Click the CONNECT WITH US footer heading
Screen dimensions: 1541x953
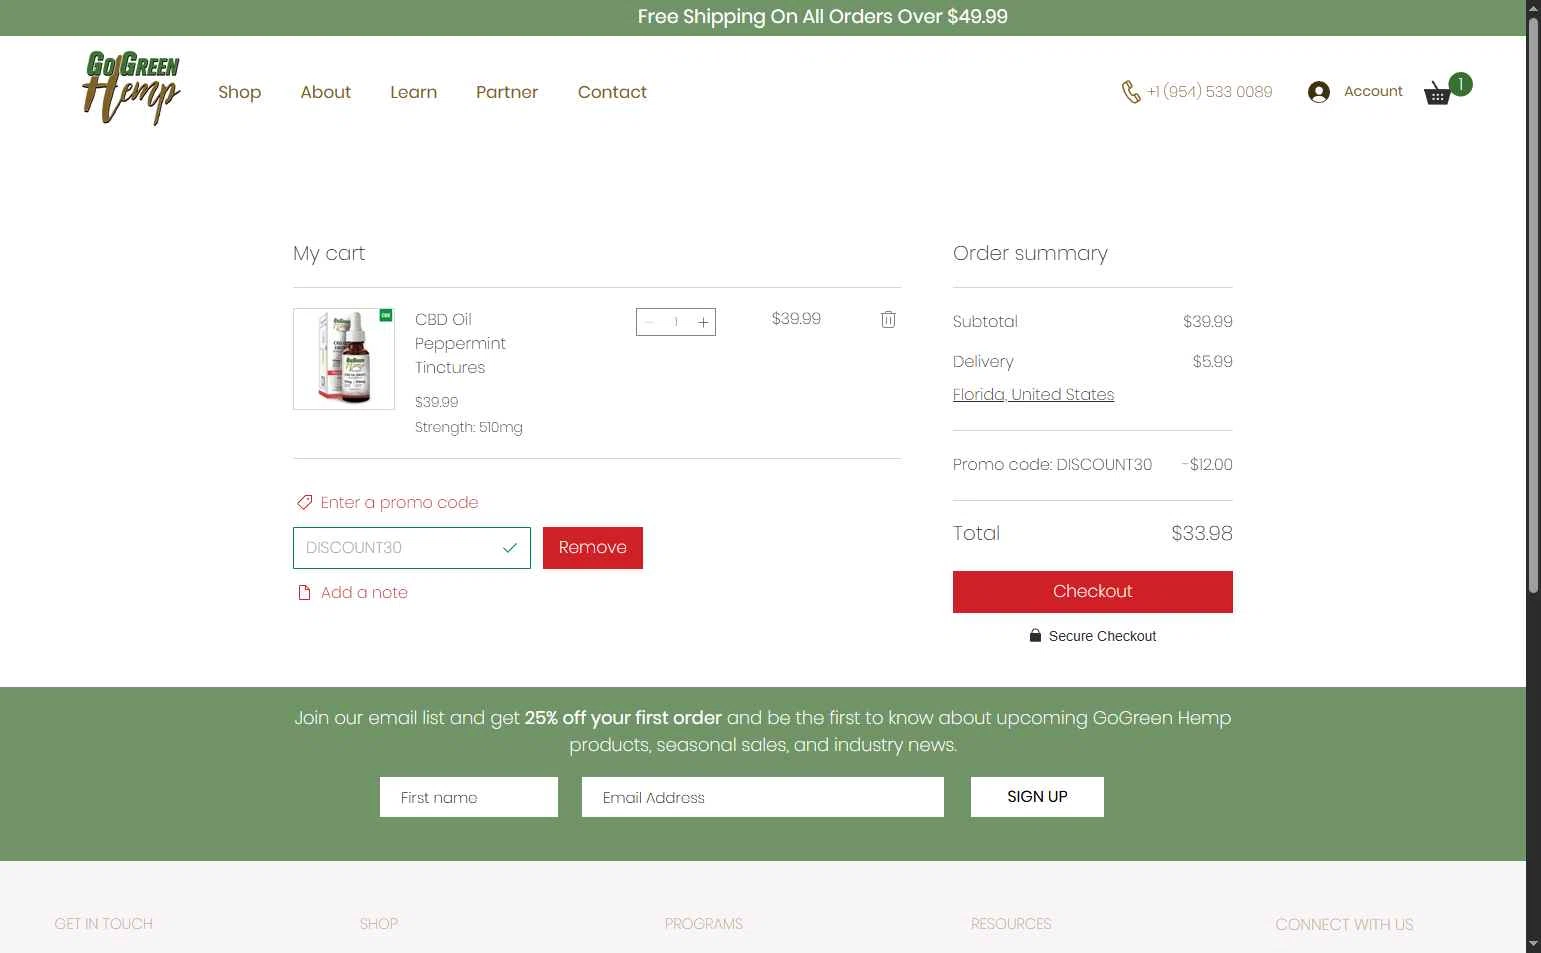click(1344, 924)
